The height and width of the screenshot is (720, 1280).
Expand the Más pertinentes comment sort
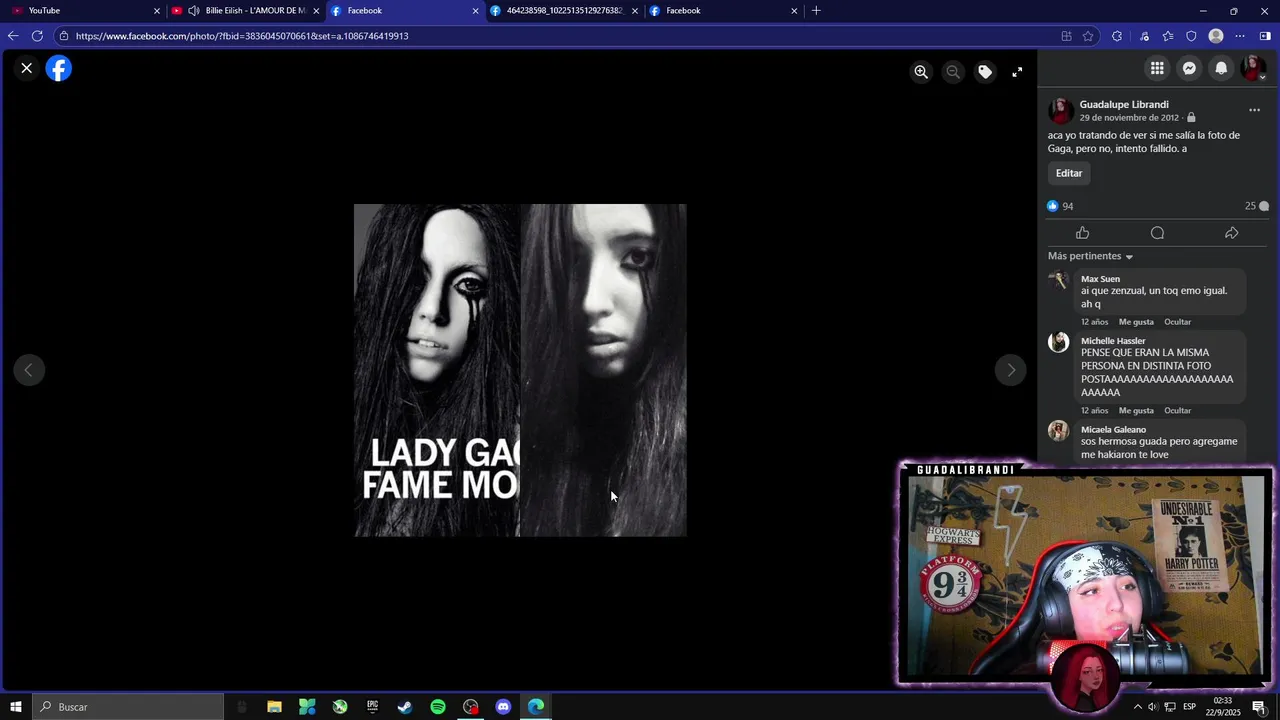click(1090, 256)
